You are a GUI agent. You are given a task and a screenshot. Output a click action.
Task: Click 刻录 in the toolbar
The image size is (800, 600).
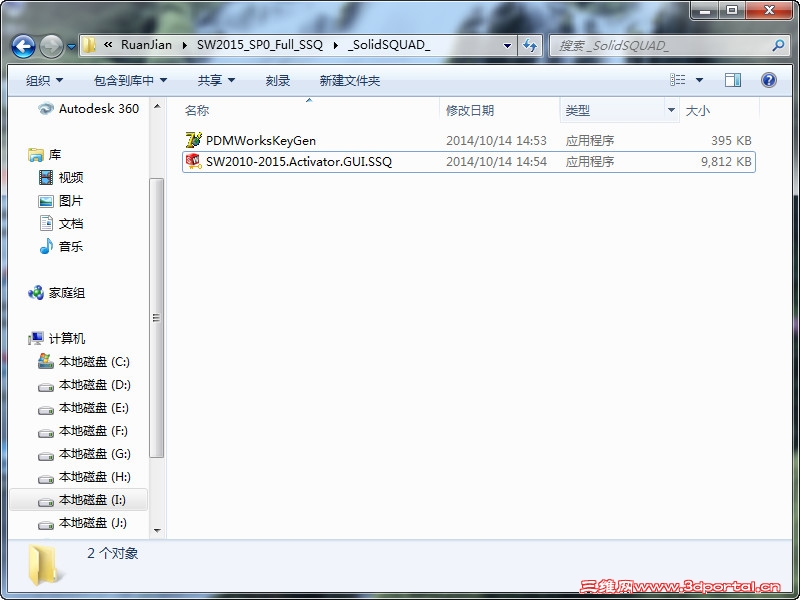[278, 80]
